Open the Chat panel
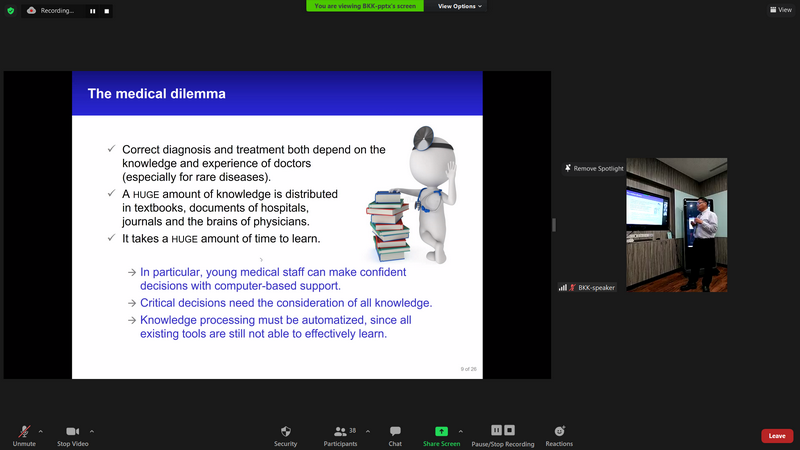This screenshot has height=450, width=800. pos(395,436)
